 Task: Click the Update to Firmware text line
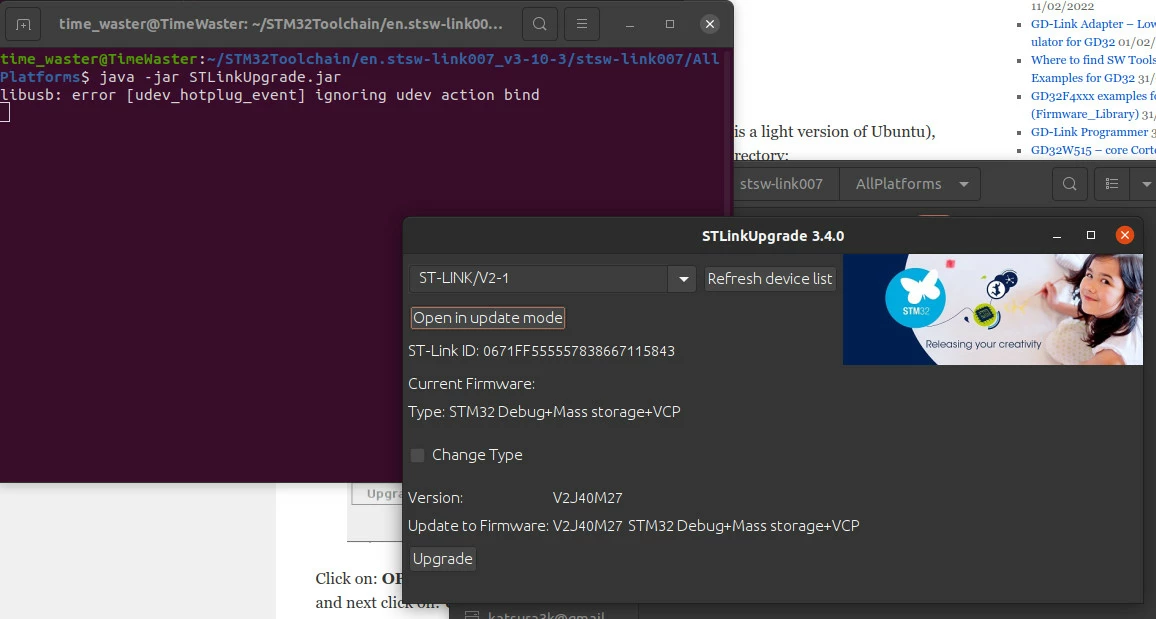(x=634, y=526)
